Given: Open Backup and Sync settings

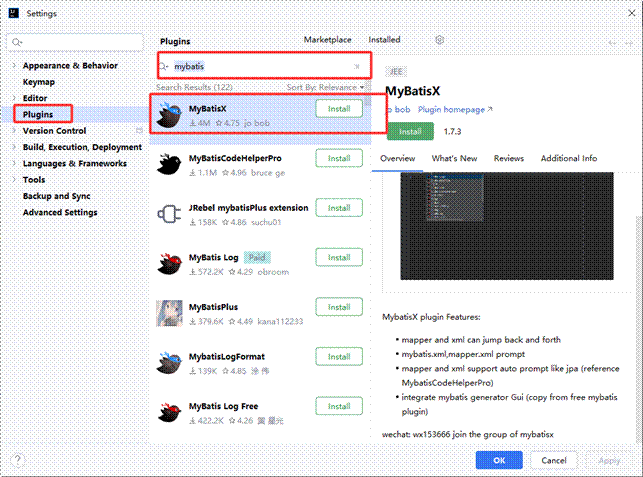Looking at the screenshot, I should [x=56, y=196].
